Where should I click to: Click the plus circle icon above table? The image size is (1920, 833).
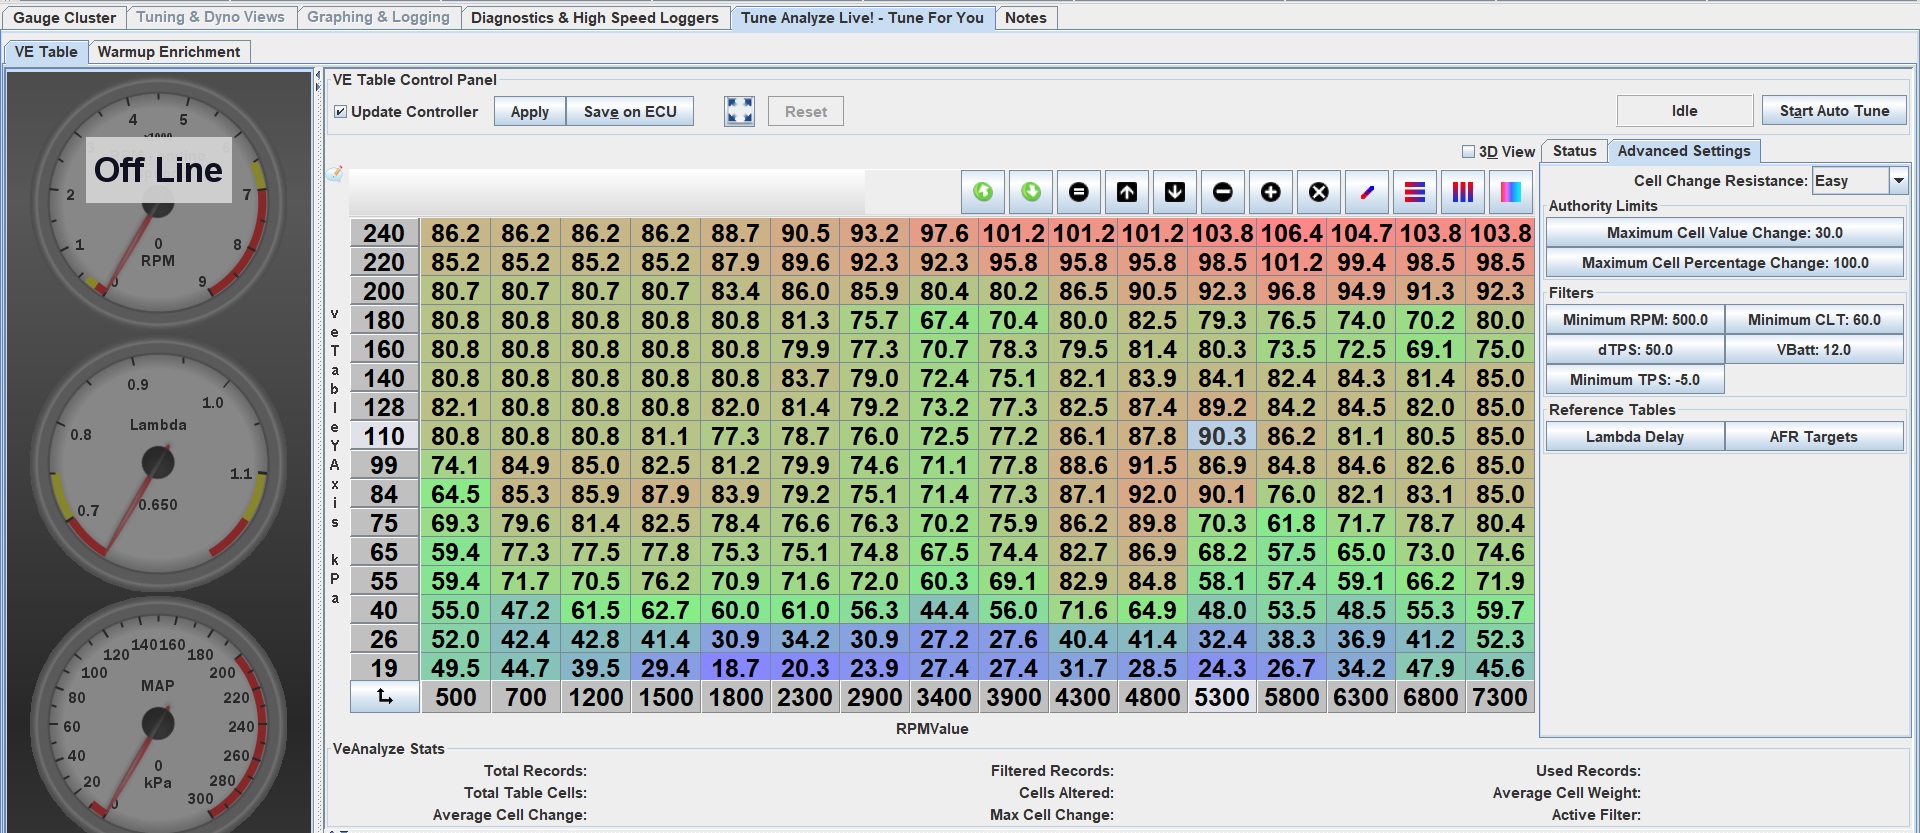click(1270, 192)
